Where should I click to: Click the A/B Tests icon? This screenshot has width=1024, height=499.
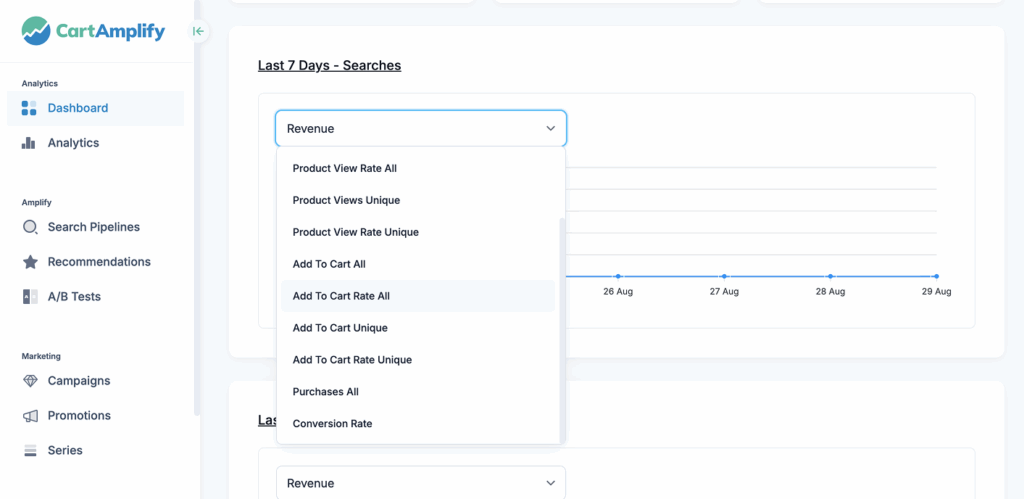pyautogui.click(x=30, y=297)
